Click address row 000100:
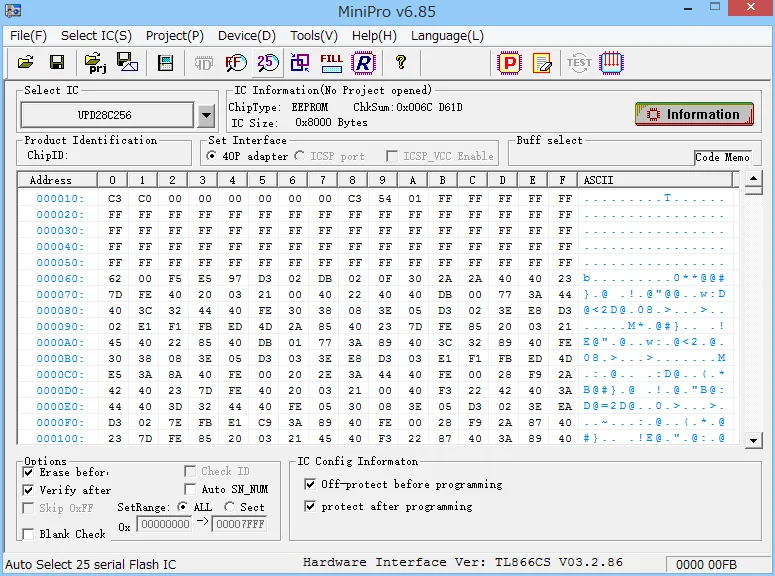 click(x=60, y=439)
